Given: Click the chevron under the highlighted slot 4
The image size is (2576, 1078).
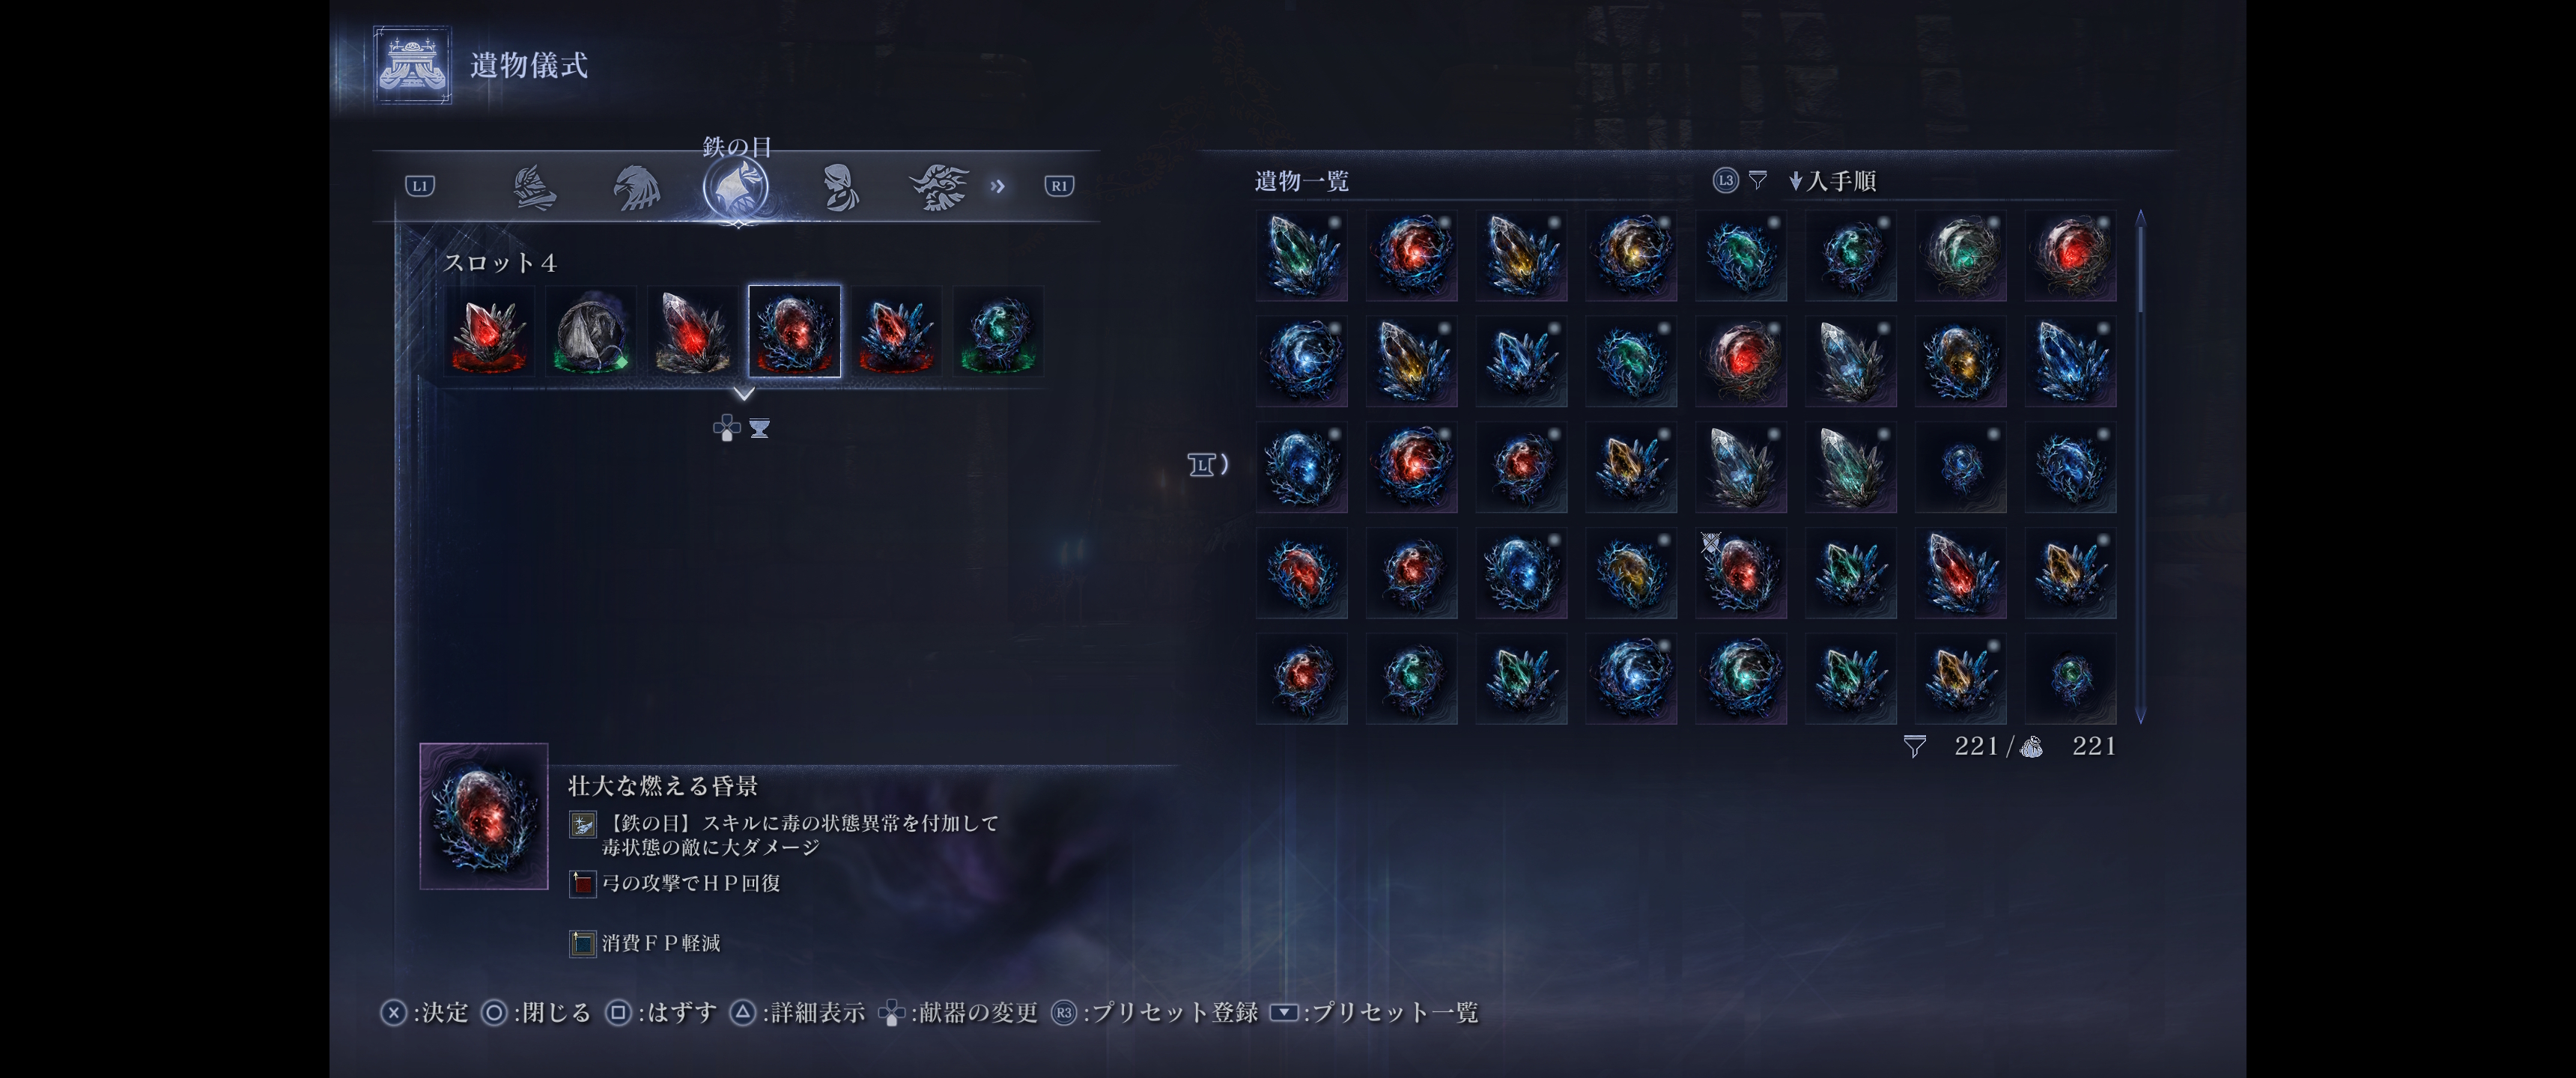Looking at the screenshot, I should coord(743,394).
